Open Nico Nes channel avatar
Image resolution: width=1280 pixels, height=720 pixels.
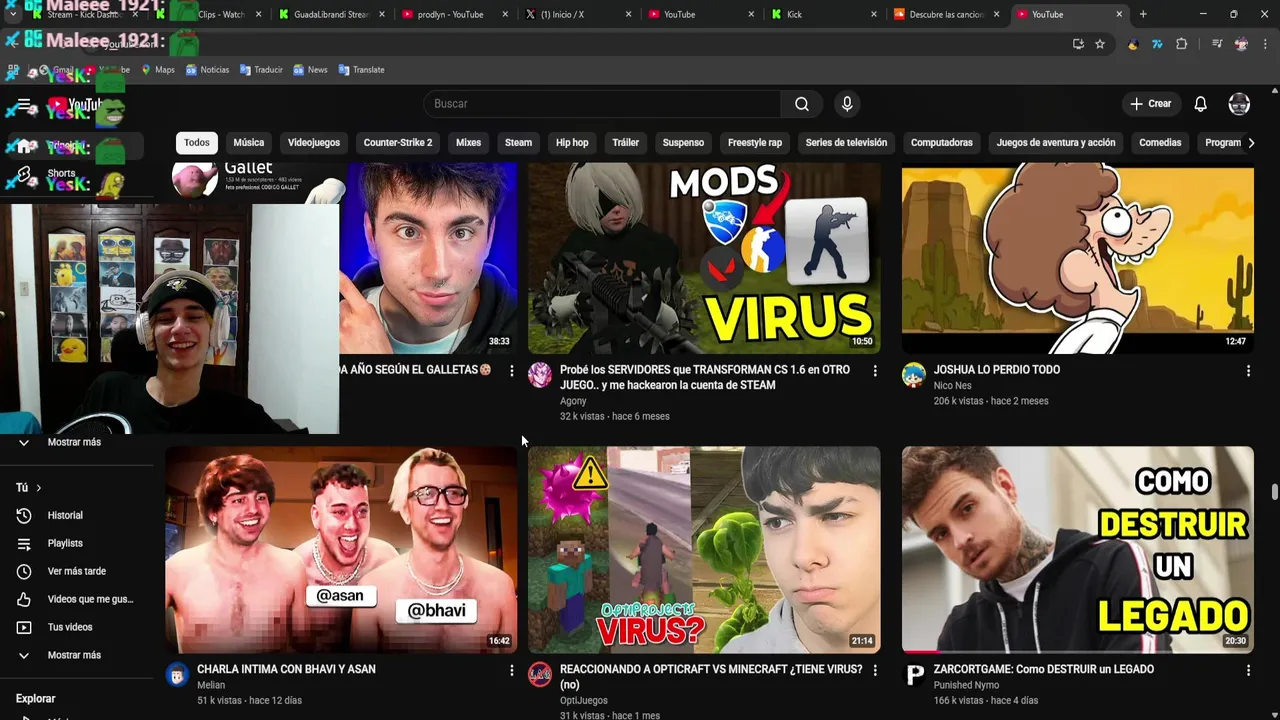coord(914,375)
